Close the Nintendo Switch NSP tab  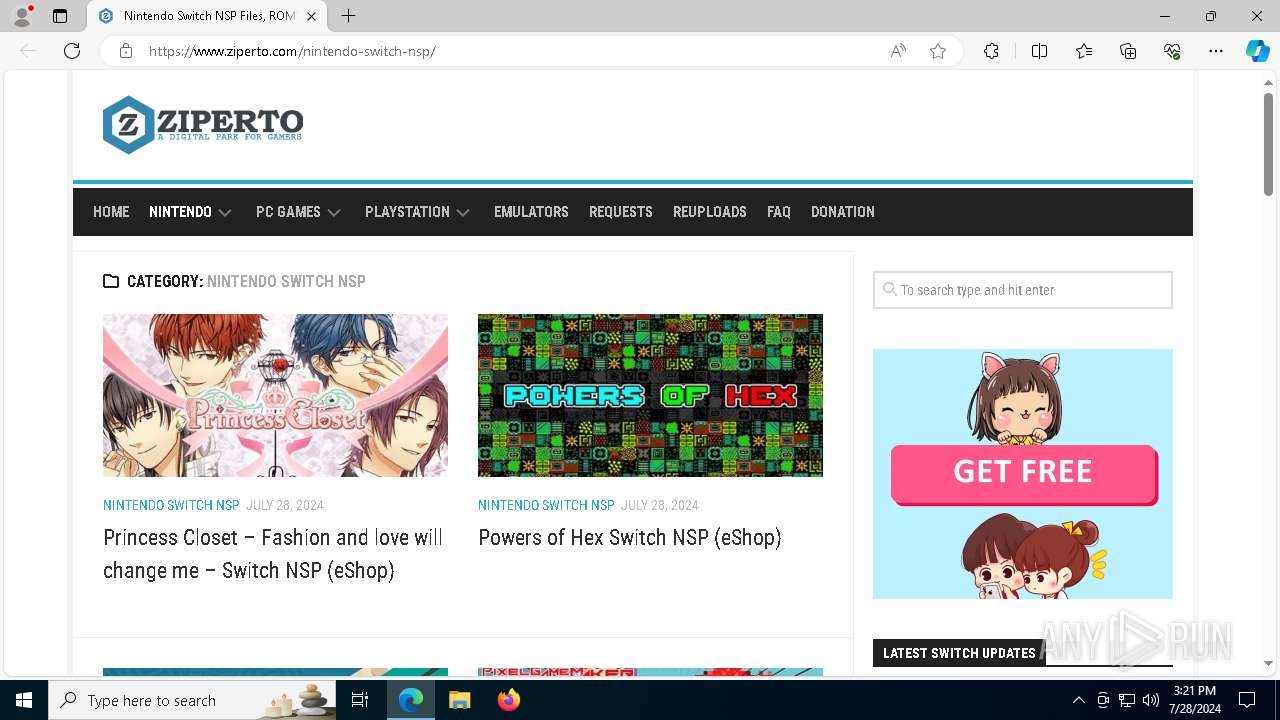point(311,16)
